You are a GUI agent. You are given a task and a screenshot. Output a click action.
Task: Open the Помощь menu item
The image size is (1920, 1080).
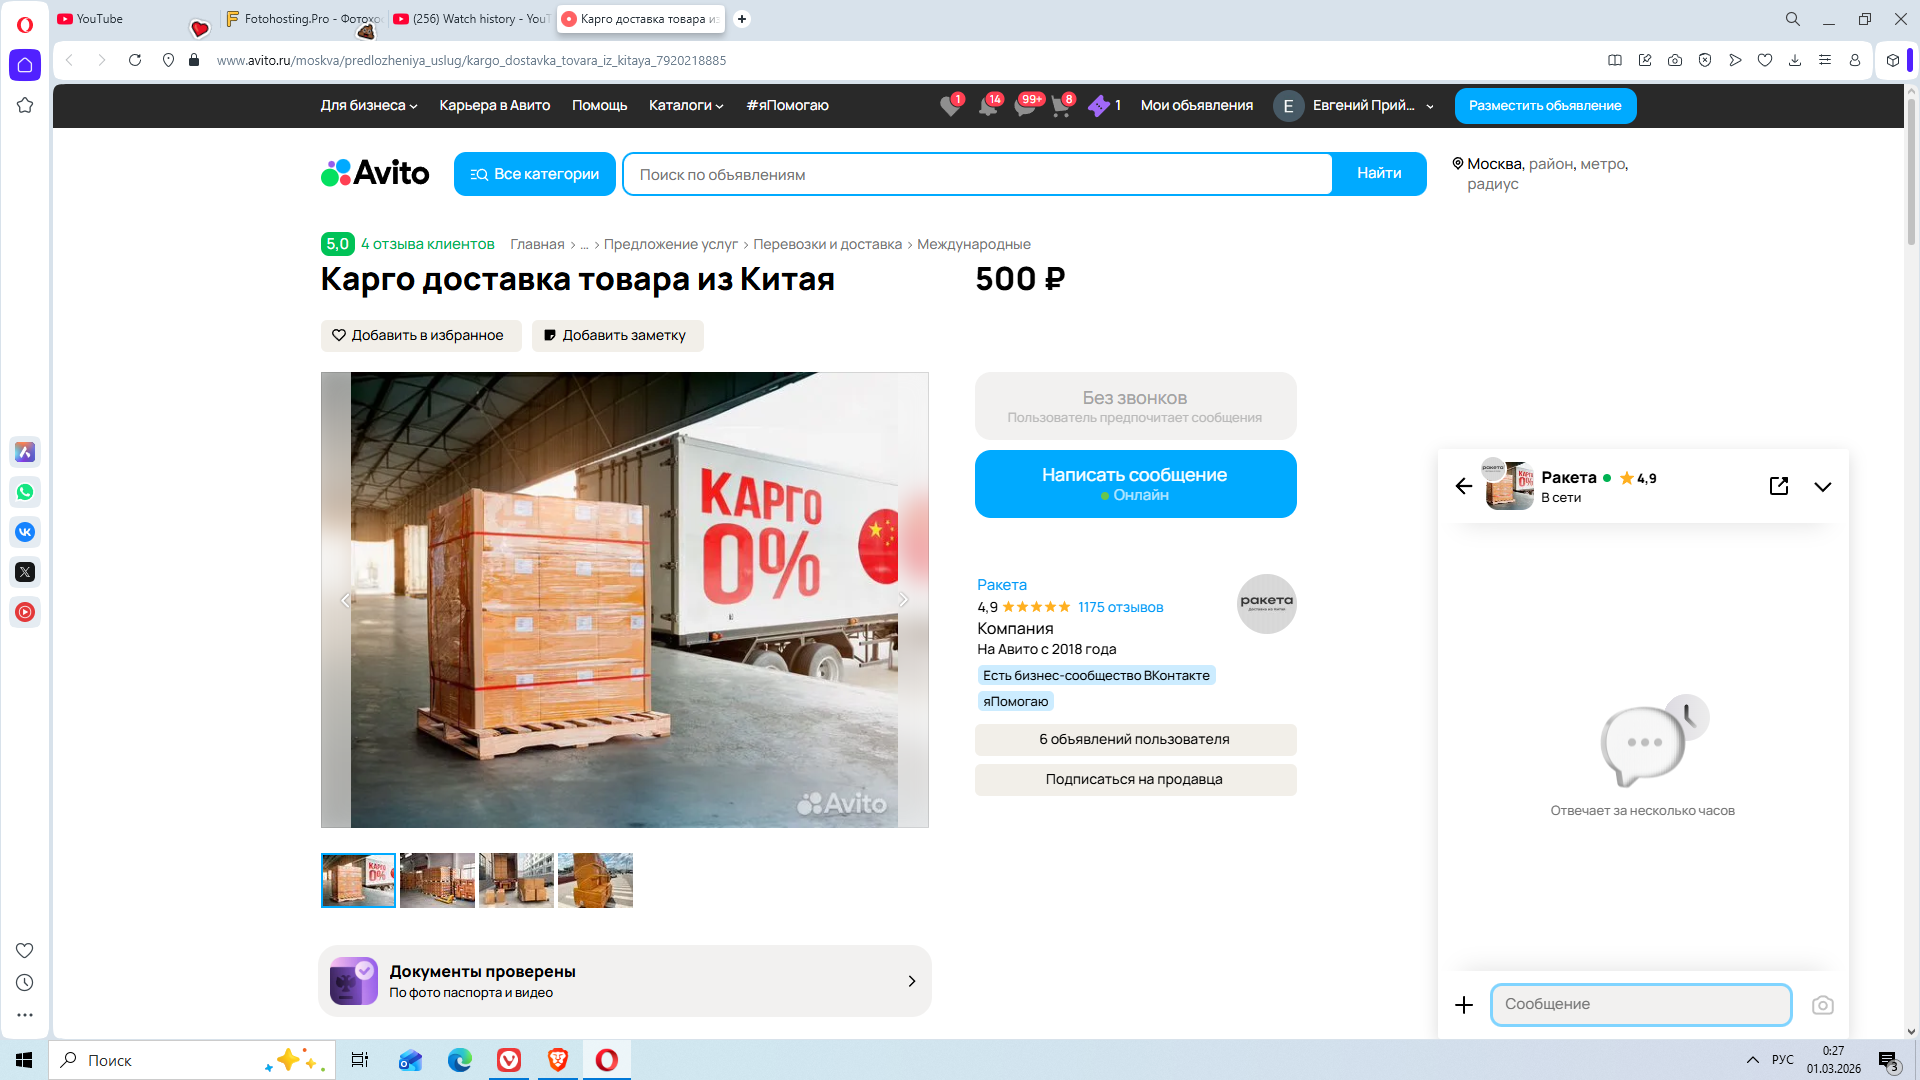(599, 106)
